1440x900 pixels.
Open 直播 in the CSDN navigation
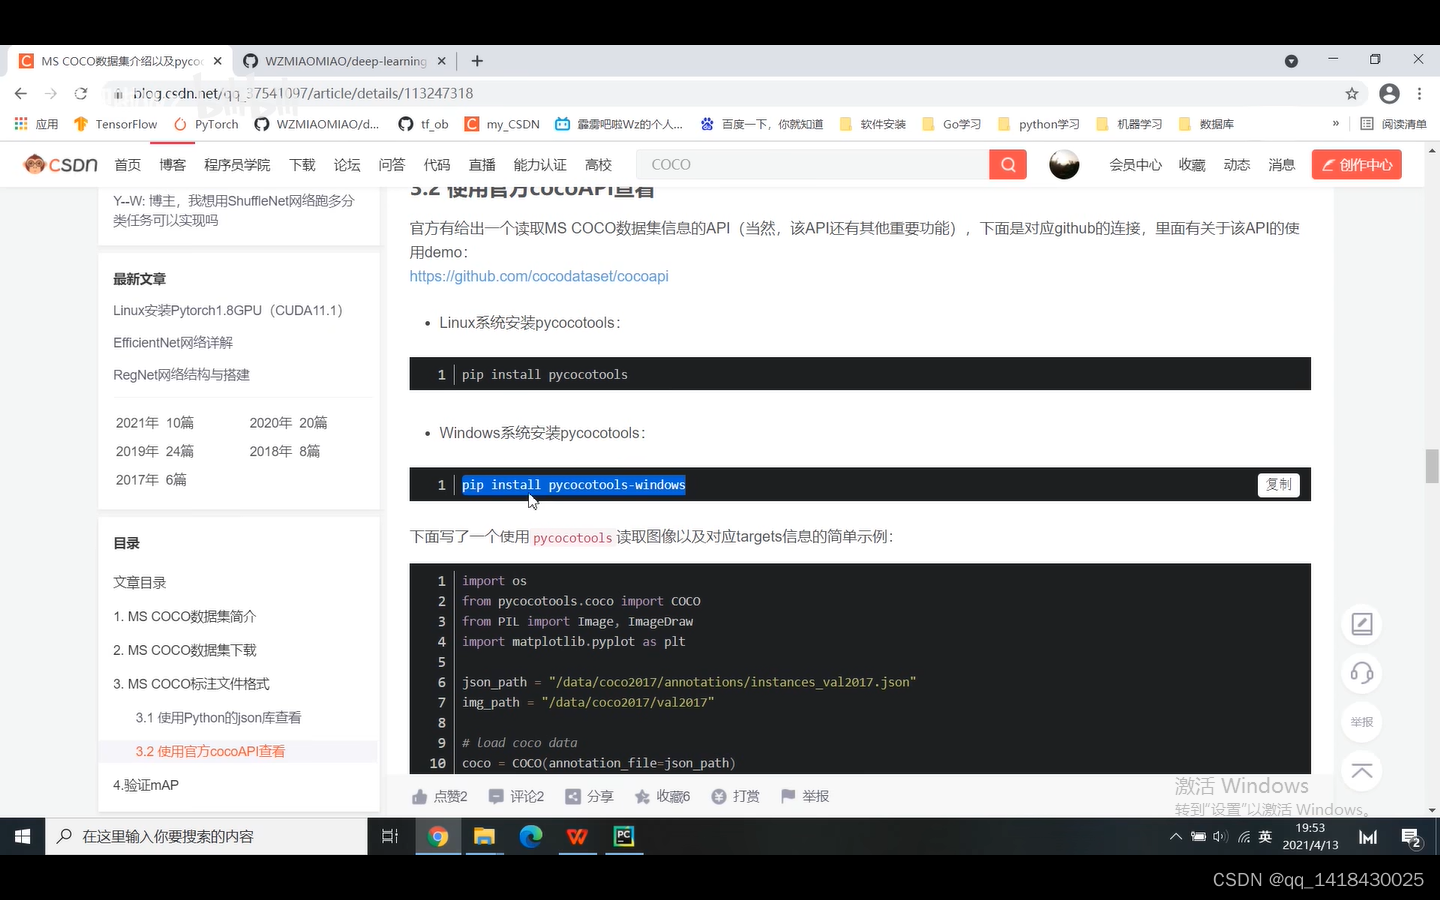tap(482, 165)
